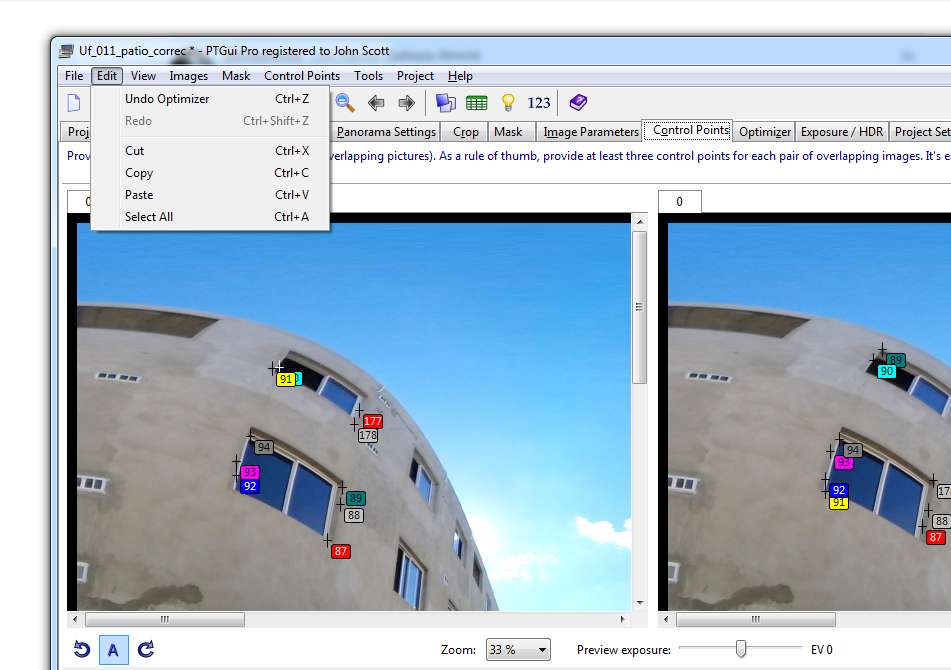Click the PTGui application title bar icon
The image size is (951, 670).
(x=66, y=51)
